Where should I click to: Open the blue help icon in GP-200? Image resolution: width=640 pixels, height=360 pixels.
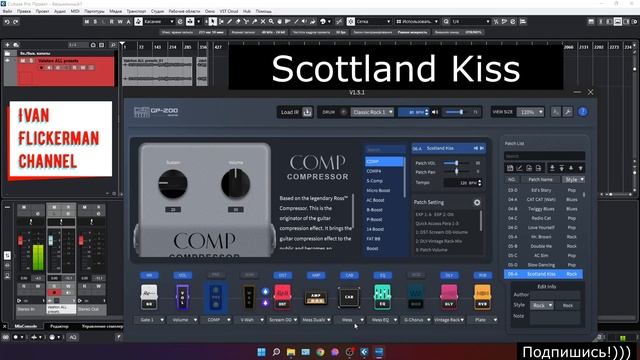point(583,112)
